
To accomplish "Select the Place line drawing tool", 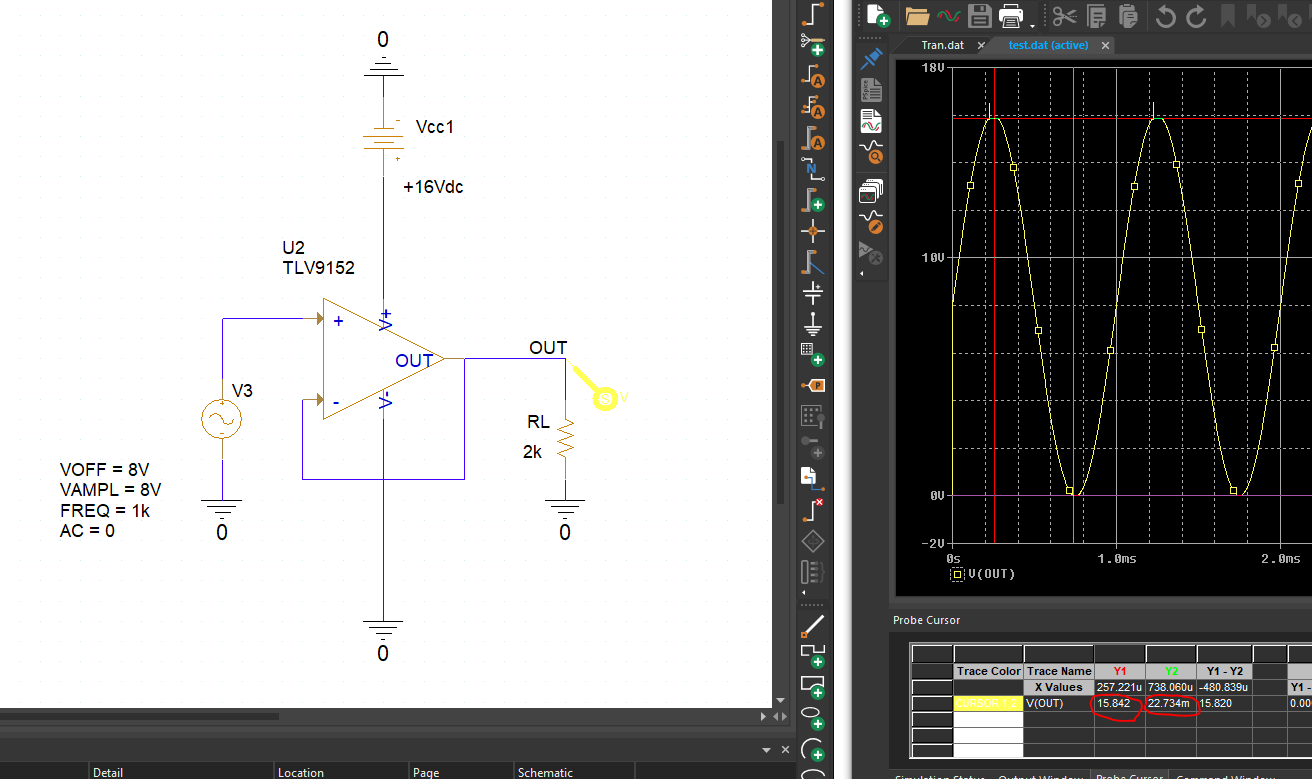I will click(x=813, y=627).
